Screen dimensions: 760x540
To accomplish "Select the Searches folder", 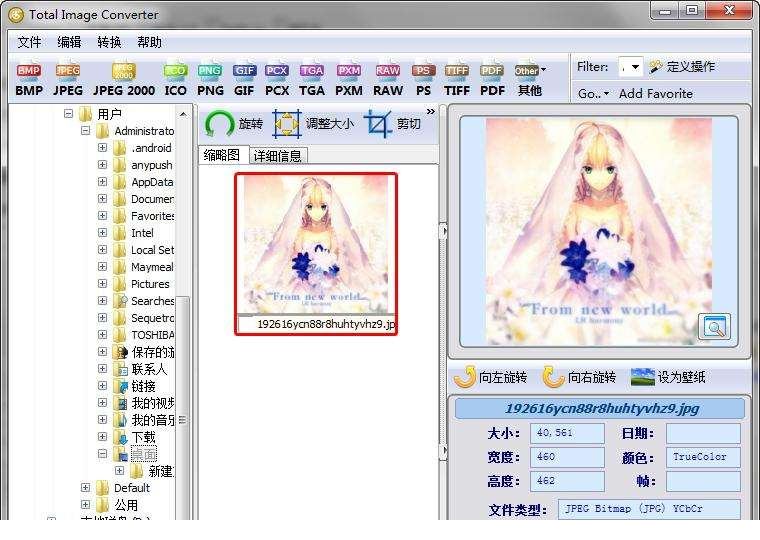I will 153,301.
